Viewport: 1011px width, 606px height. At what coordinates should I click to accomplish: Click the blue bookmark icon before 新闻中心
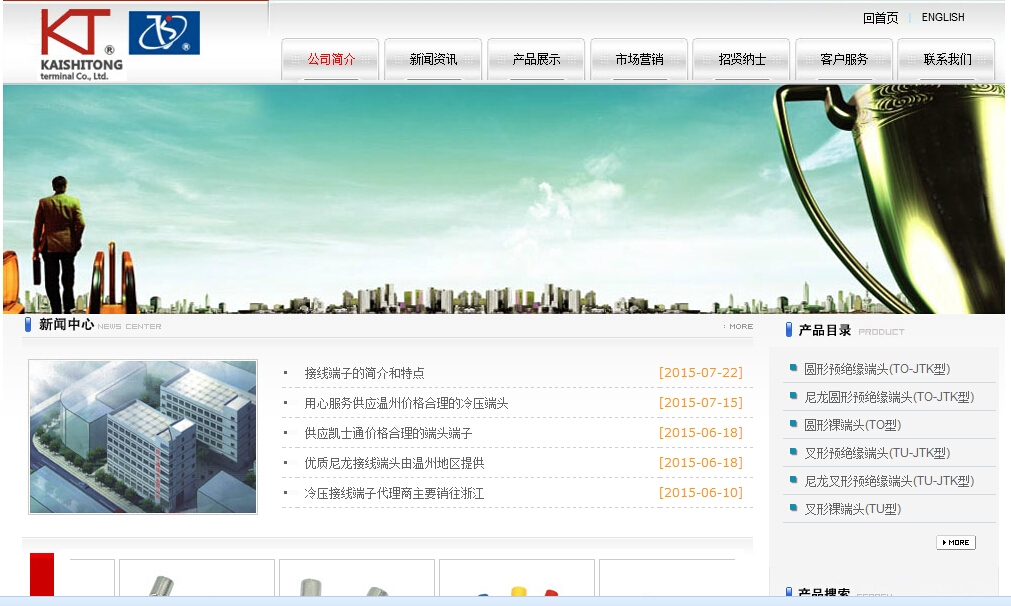click(26, 324)
